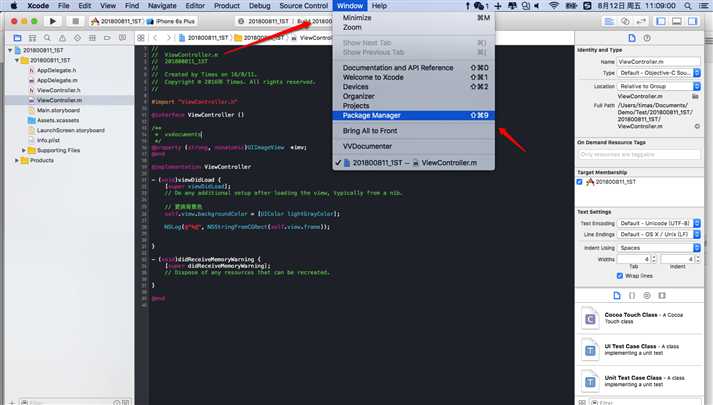
Task: Collapse the 201600811_1ST group folder triangle
Action: (x=17, y=60)
